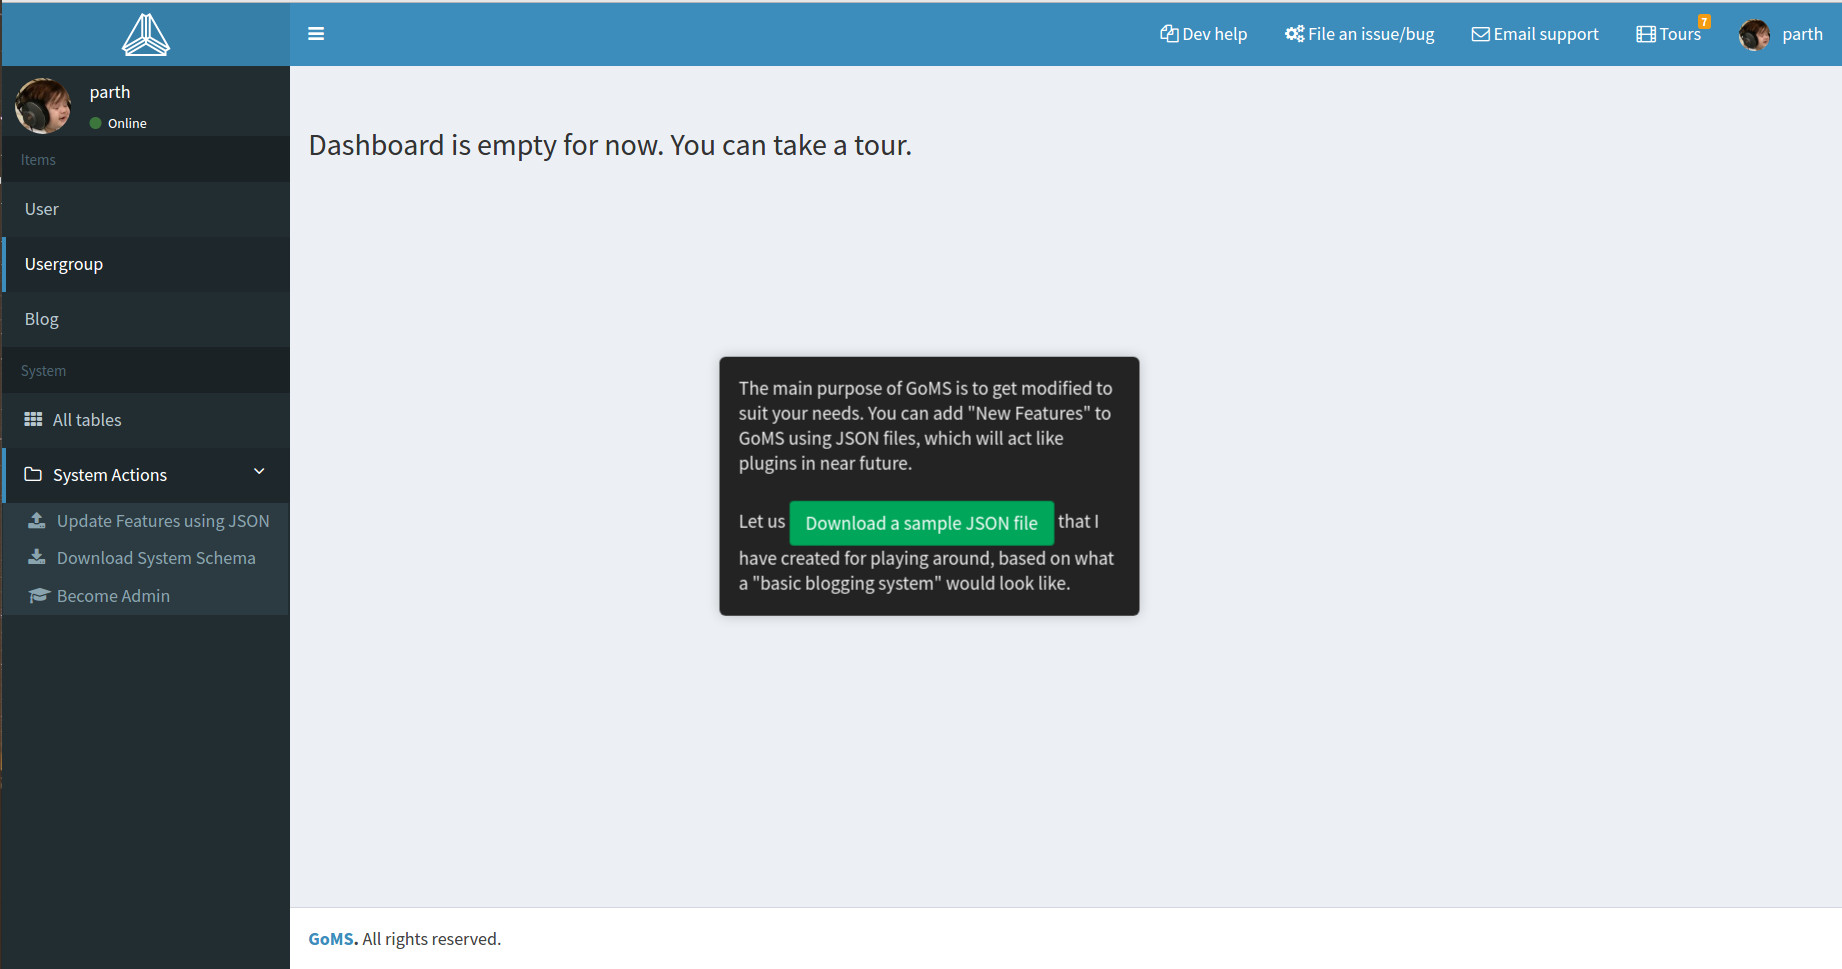Open the Tours notification badge

point(1704,21)
